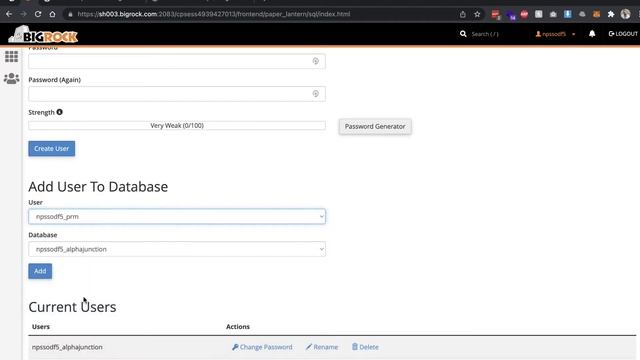This screenshot has height=360, width=640.
Task: Click the browser back arrow
Action: click(x=9, y=14)
